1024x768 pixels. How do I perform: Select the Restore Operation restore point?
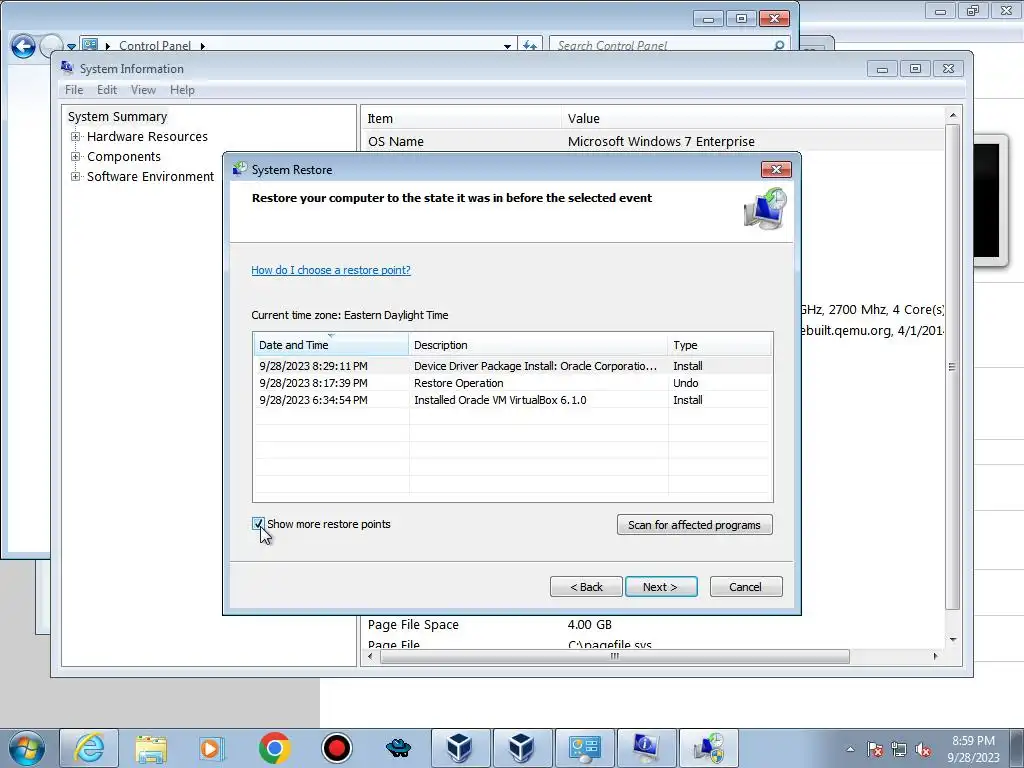pyautogui.click(x=512, y=383)
